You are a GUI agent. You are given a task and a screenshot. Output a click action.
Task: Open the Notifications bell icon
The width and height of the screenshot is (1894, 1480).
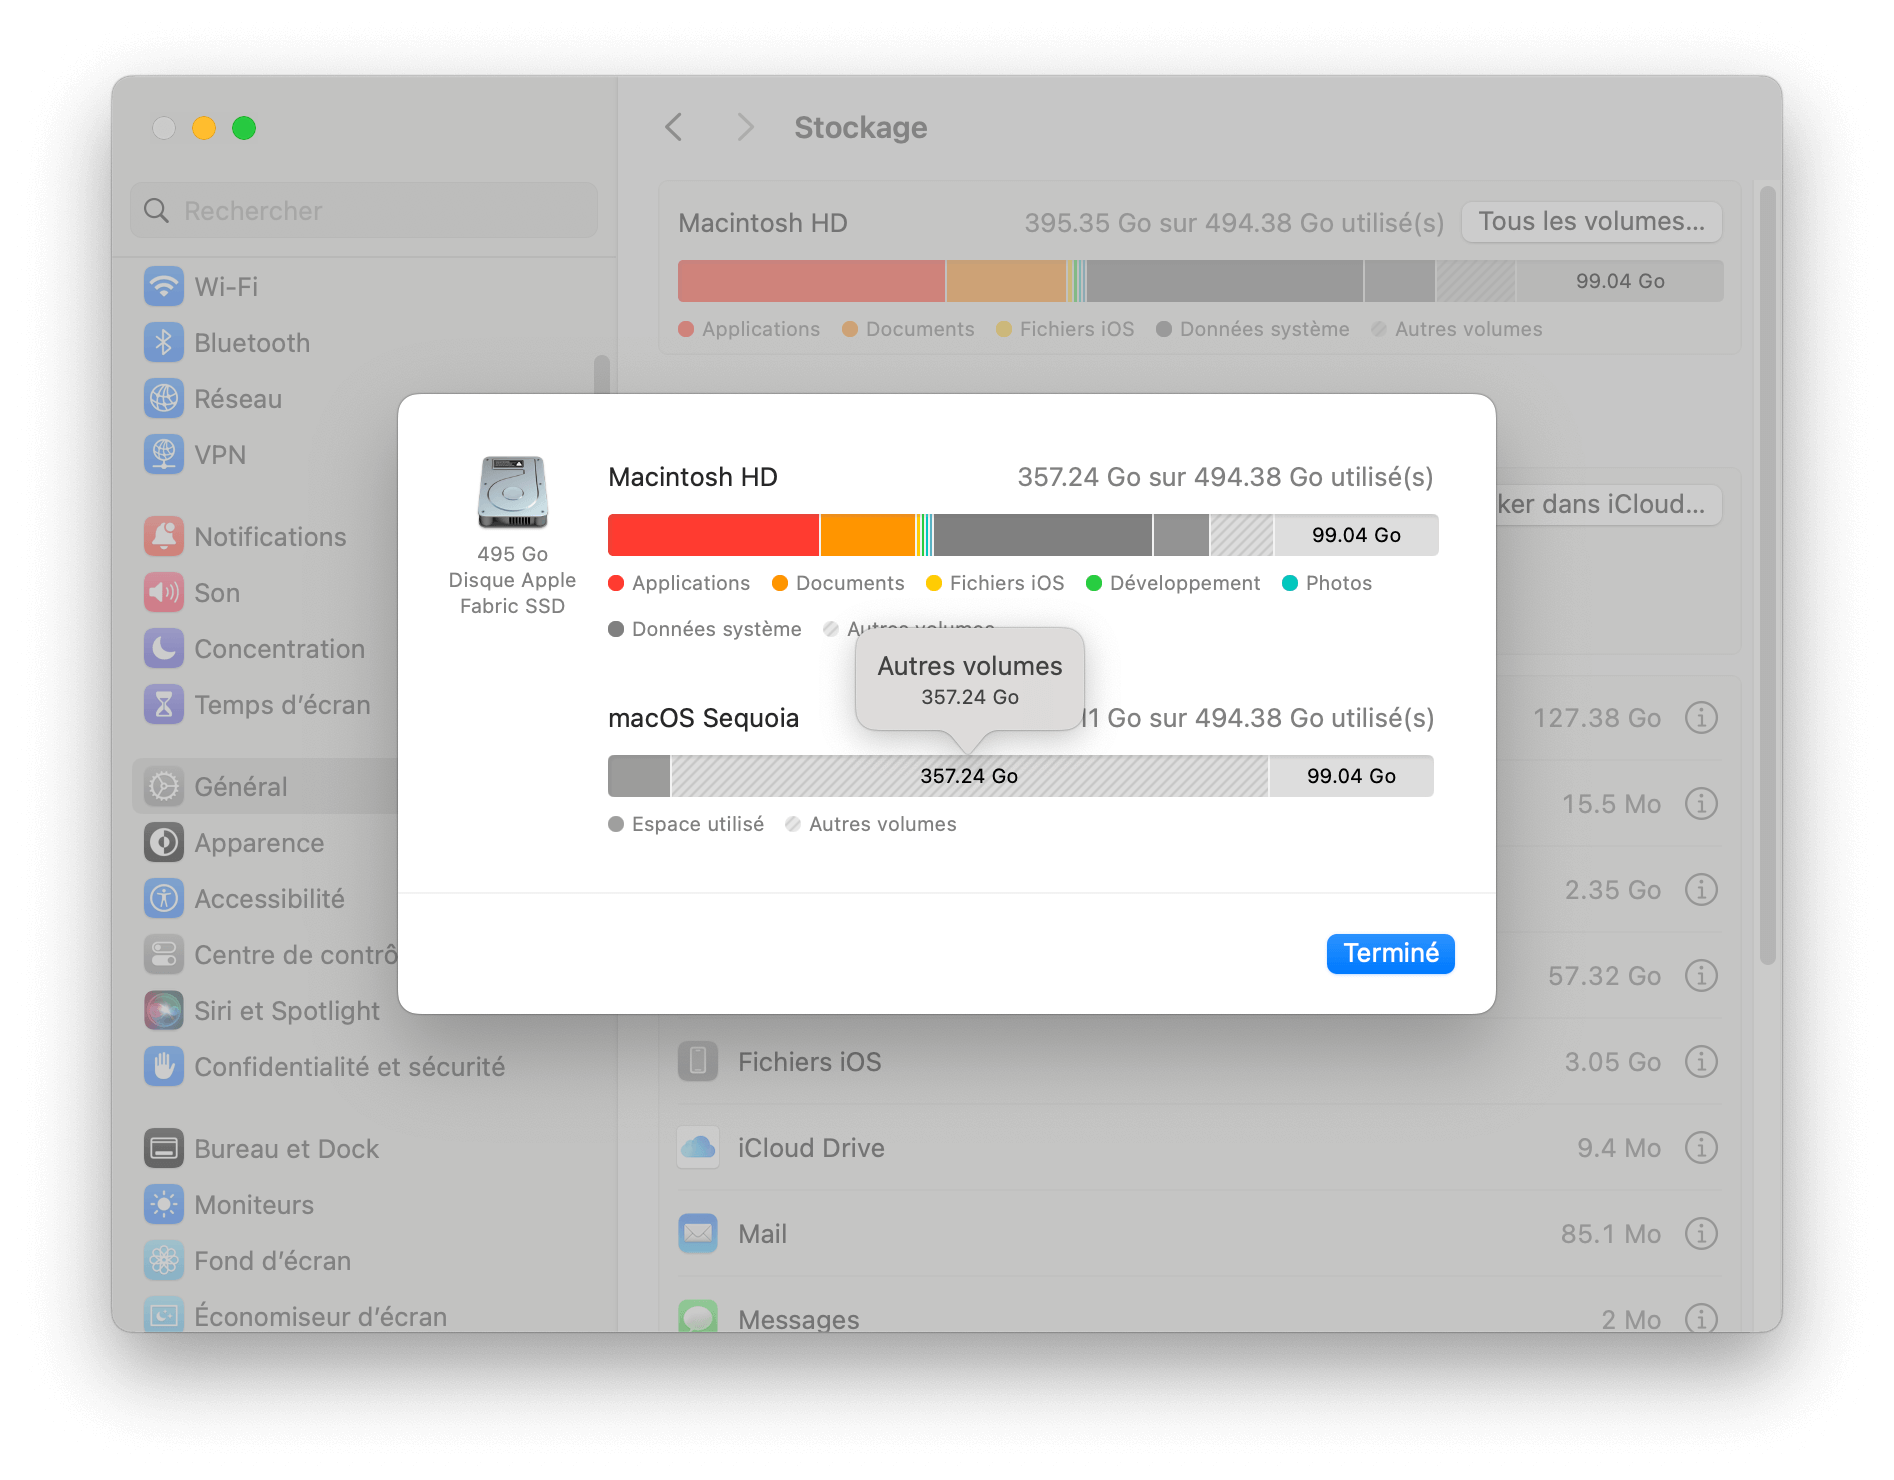click(x=164, y=537)
